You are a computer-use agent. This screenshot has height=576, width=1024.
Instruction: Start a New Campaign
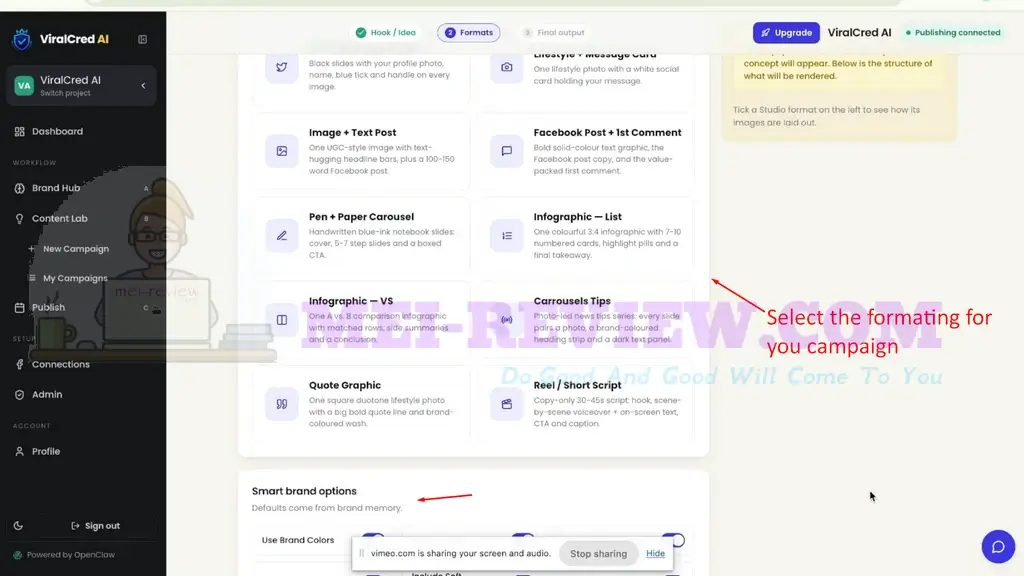(x=76, y=249)
